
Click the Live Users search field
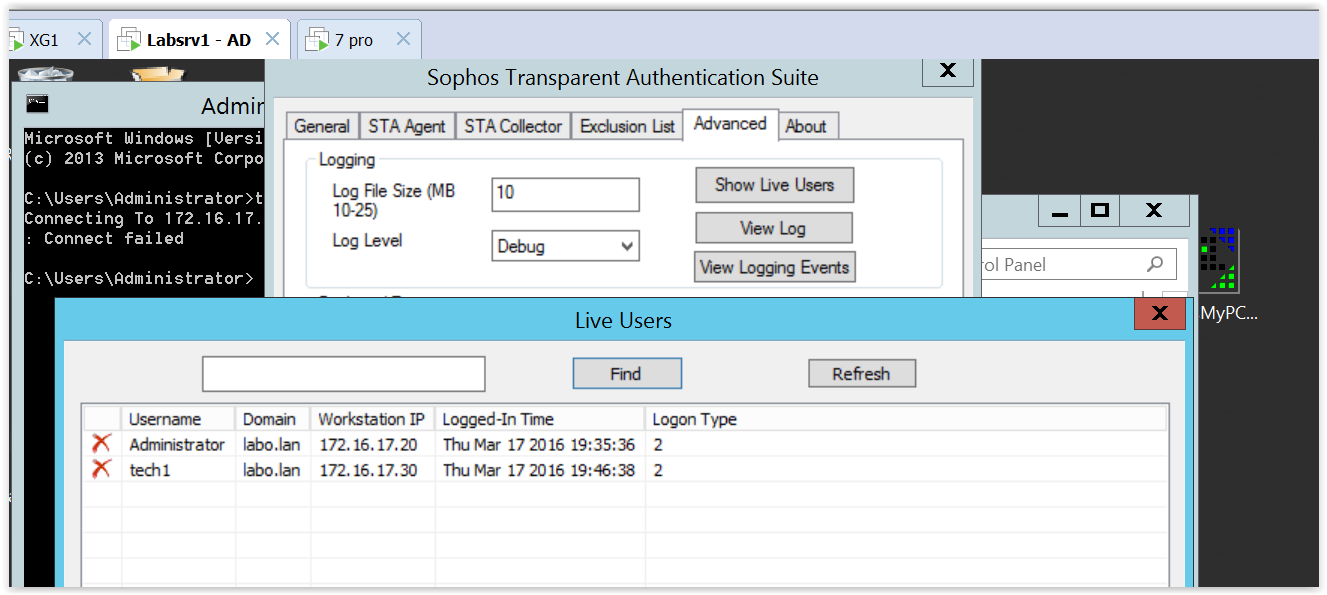(344, 374)
